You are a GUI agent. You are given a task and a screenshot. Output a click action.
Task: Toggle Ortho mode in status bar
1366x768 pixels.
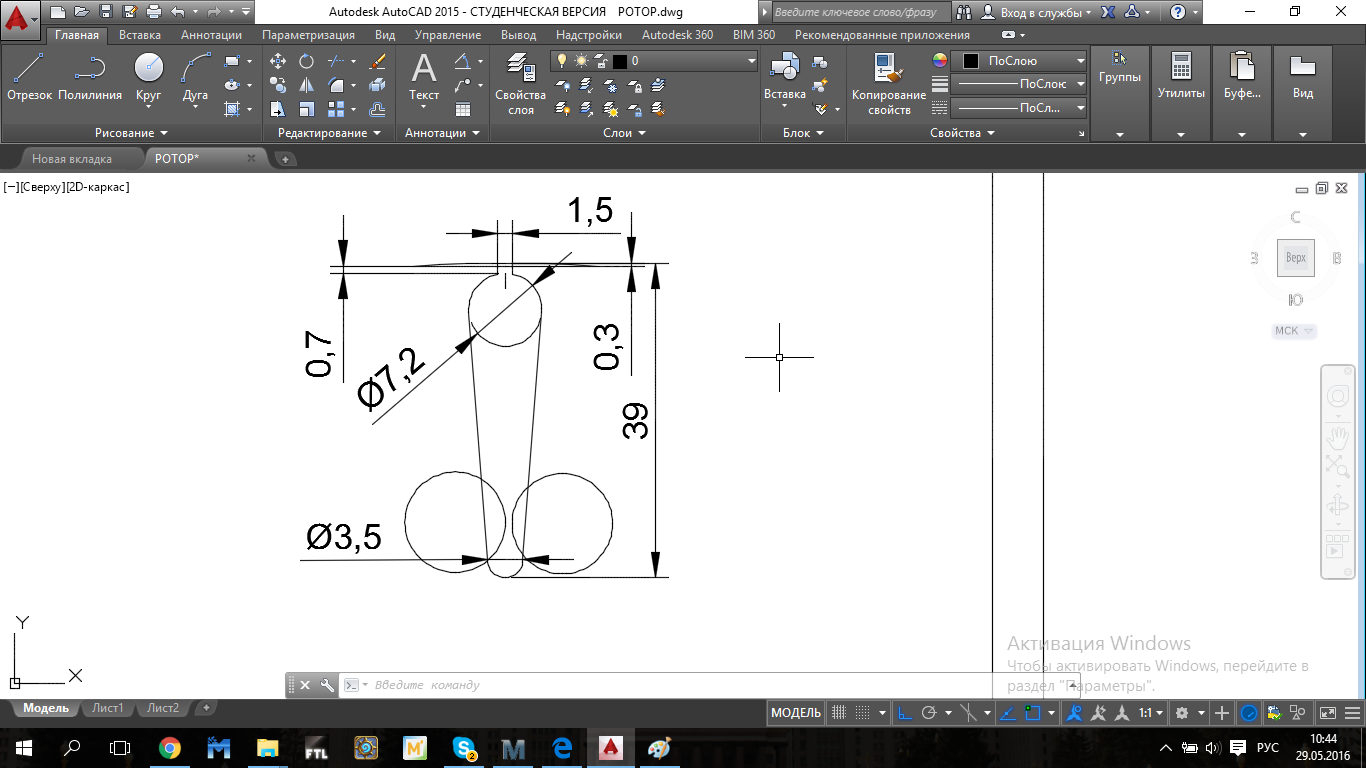pyautogui.click(x=904, y=713)
